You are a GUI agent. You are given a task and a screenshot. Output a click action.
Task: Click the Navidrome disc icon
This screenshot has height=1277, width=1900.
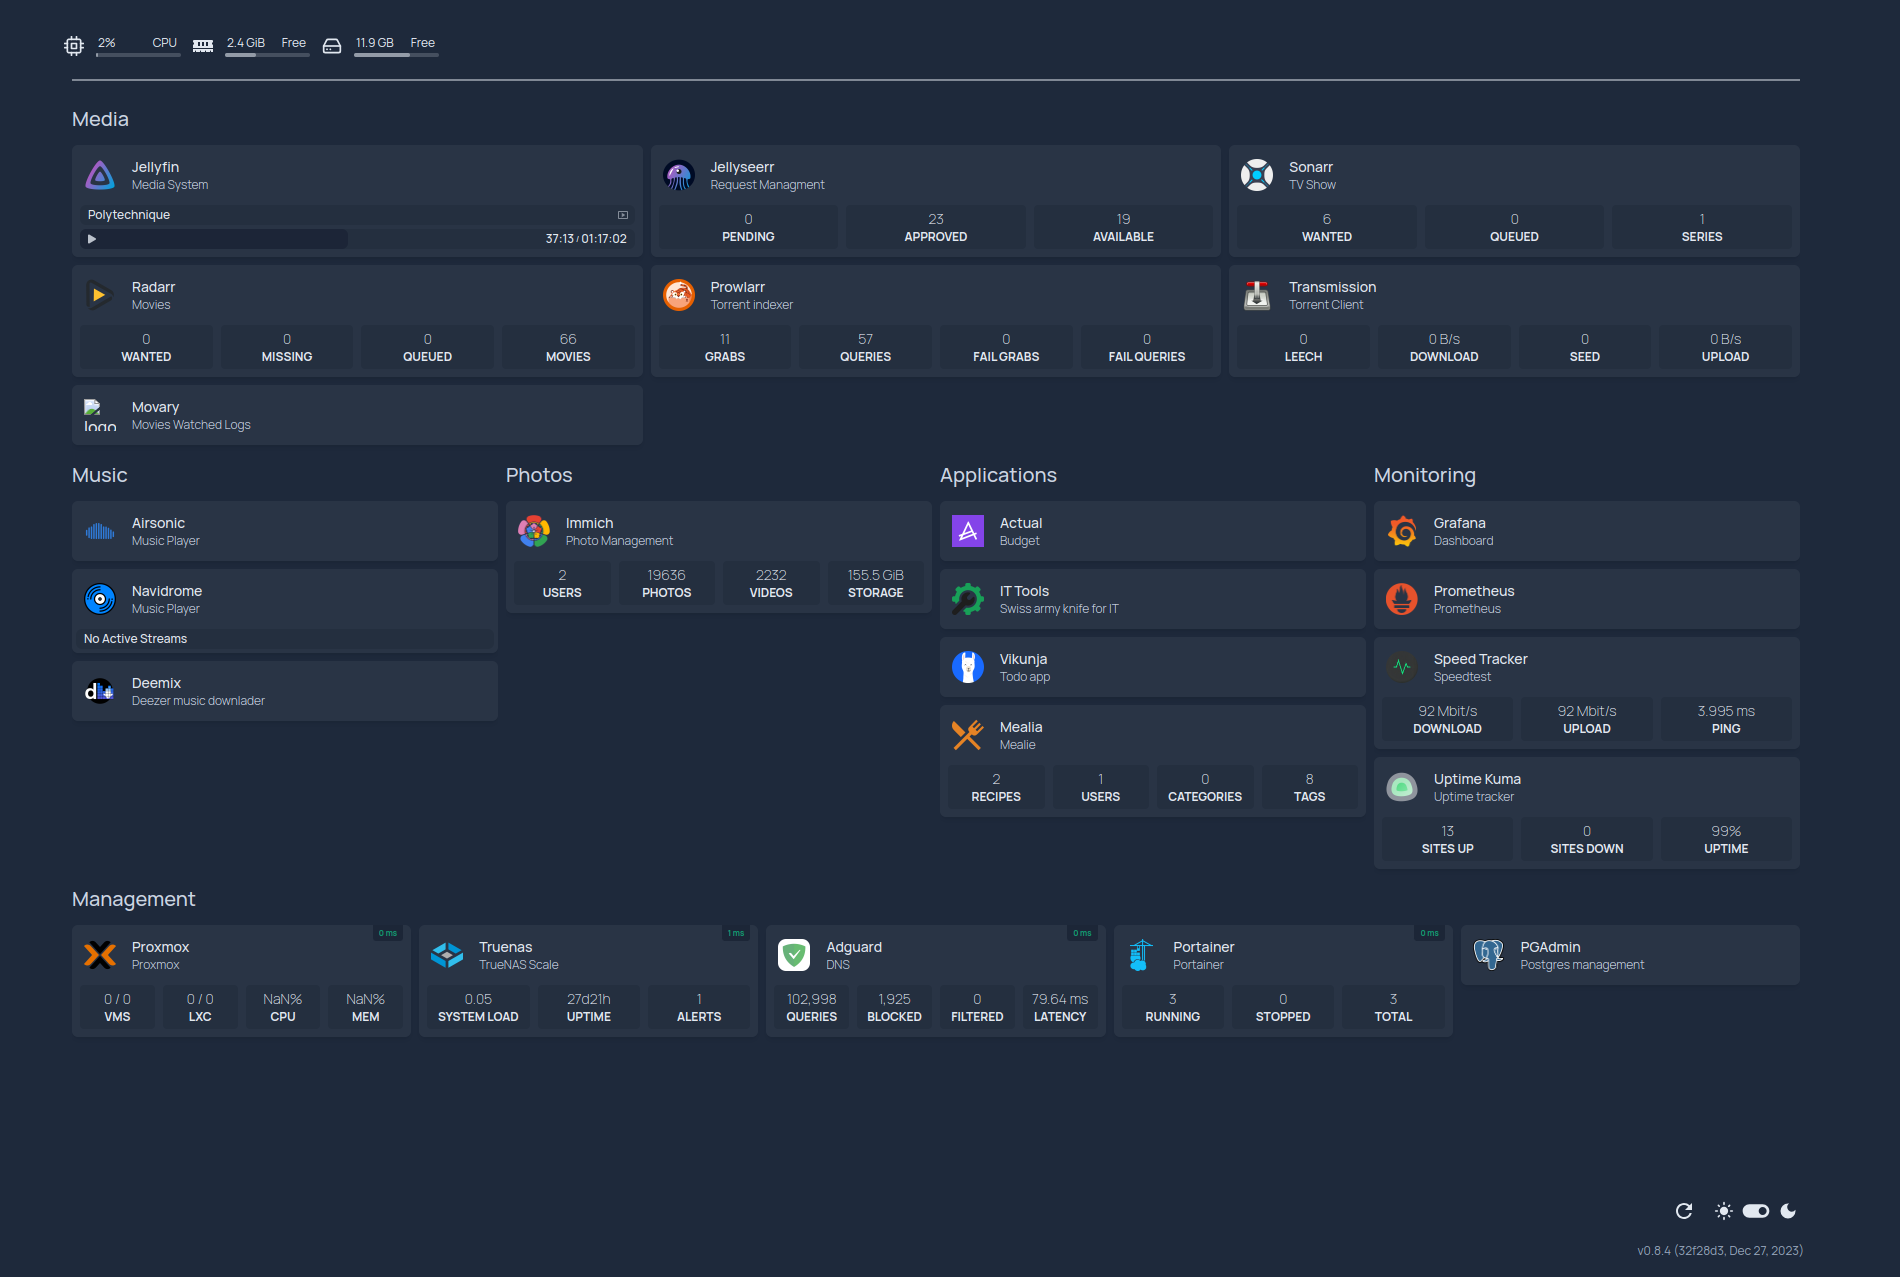[x=100, y=599]
